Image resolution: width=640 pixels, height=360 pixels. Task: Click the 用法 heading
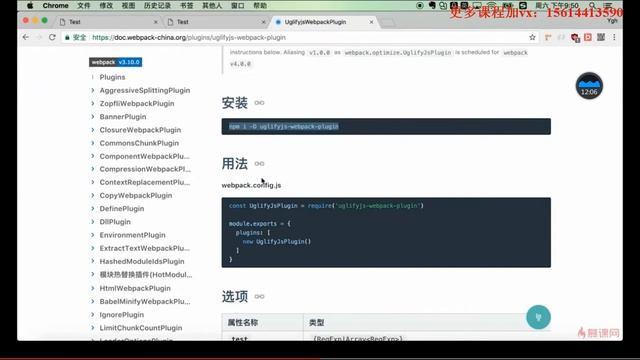point(235,164)
